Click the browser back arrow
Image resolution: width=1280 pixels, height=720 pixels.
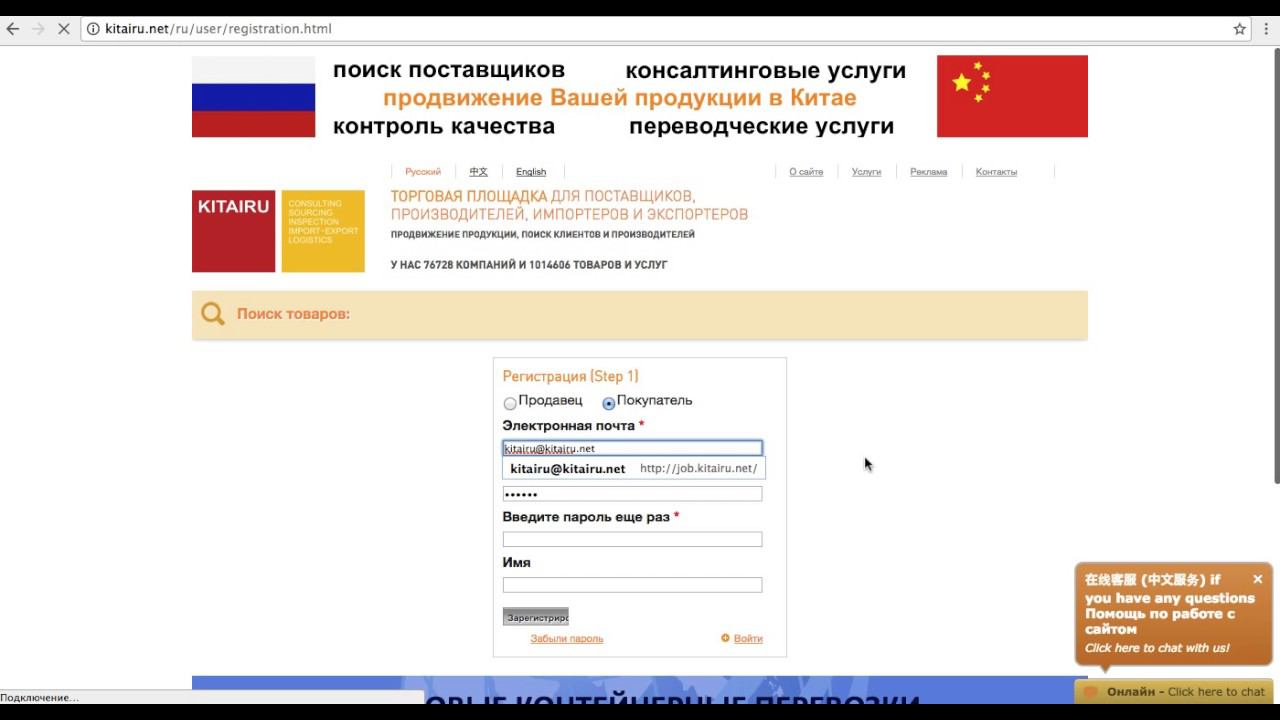click(13, 29)
